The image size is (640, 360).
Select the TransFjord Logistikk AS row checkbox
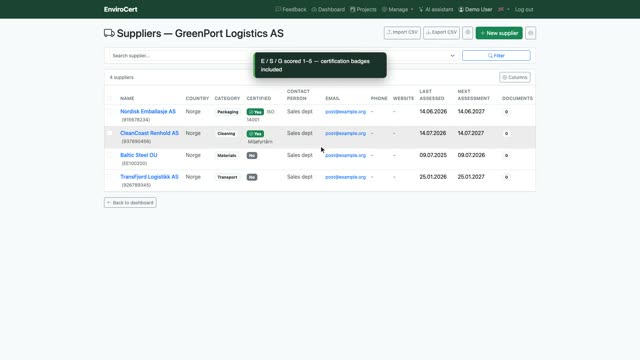(x=109, y=177)
